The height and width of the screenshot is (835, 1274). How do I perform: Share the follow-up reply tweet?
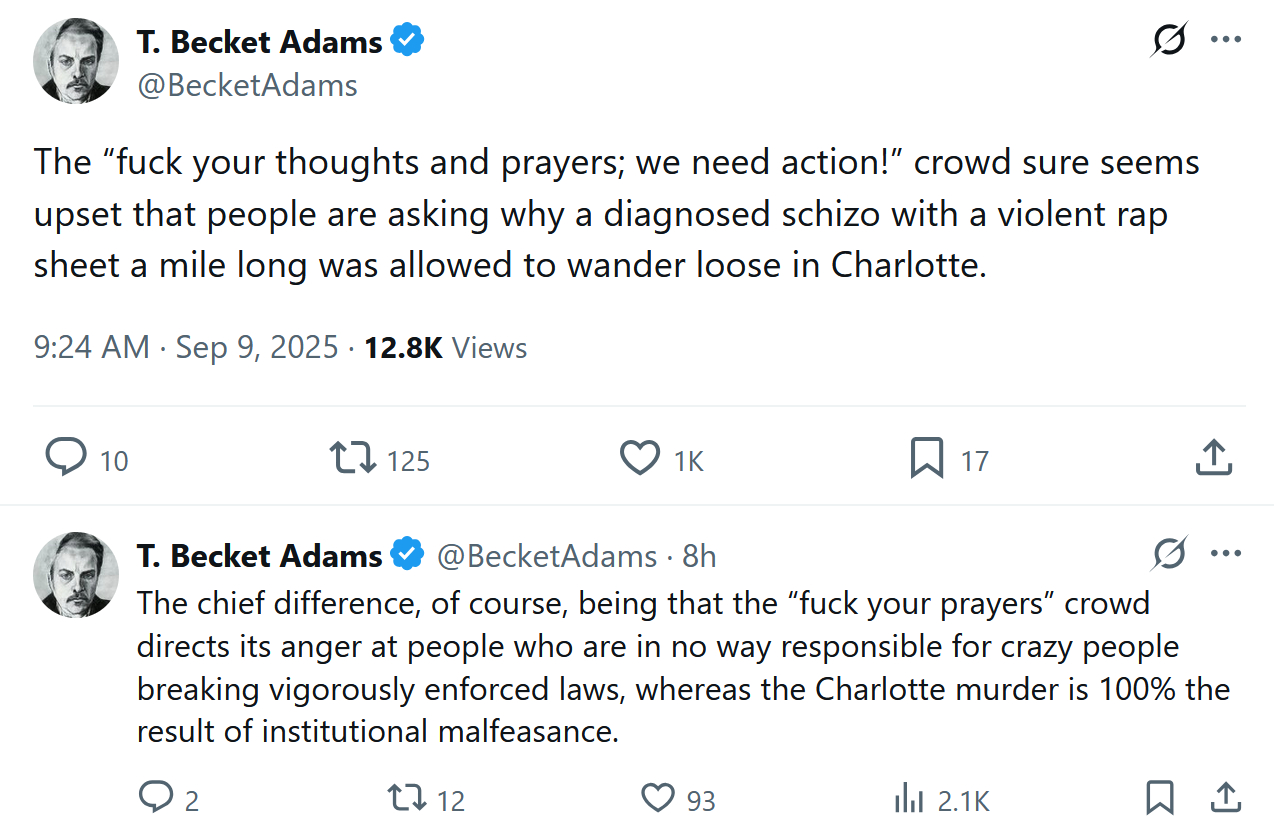coord(1224,798)
